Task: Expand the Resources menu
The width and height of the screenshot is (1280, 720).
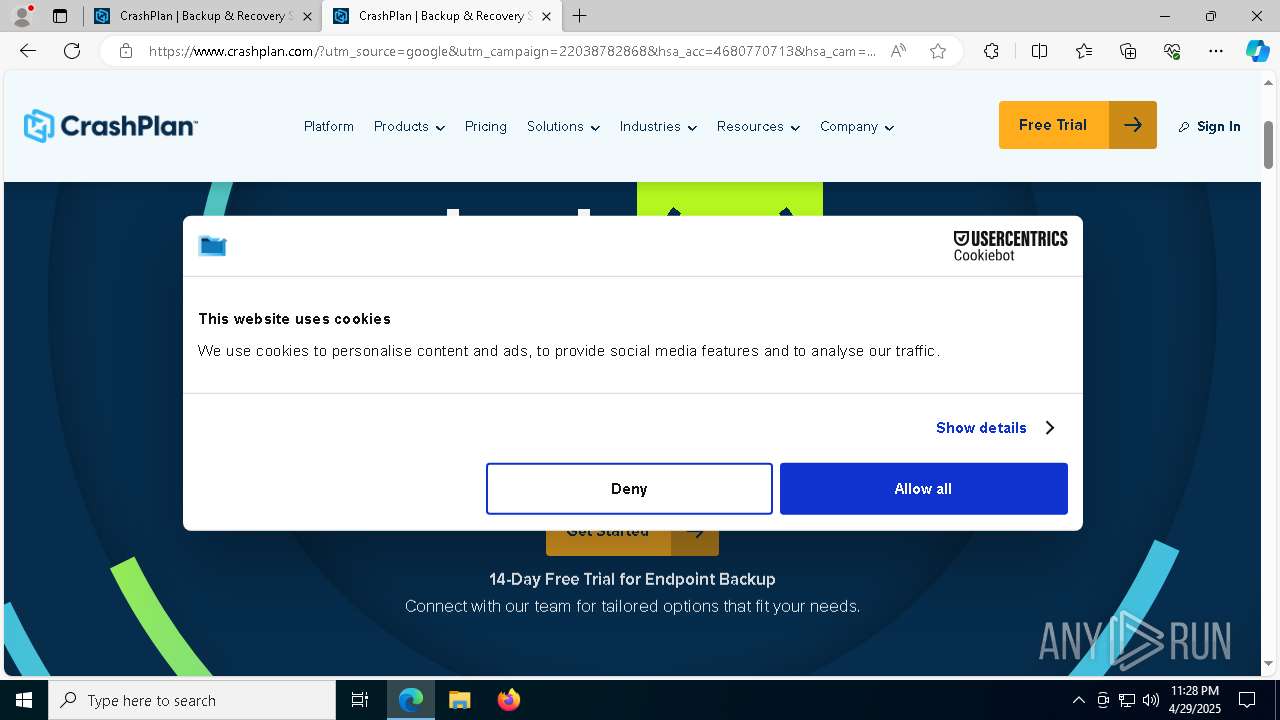Action: [x=758, y=126]
